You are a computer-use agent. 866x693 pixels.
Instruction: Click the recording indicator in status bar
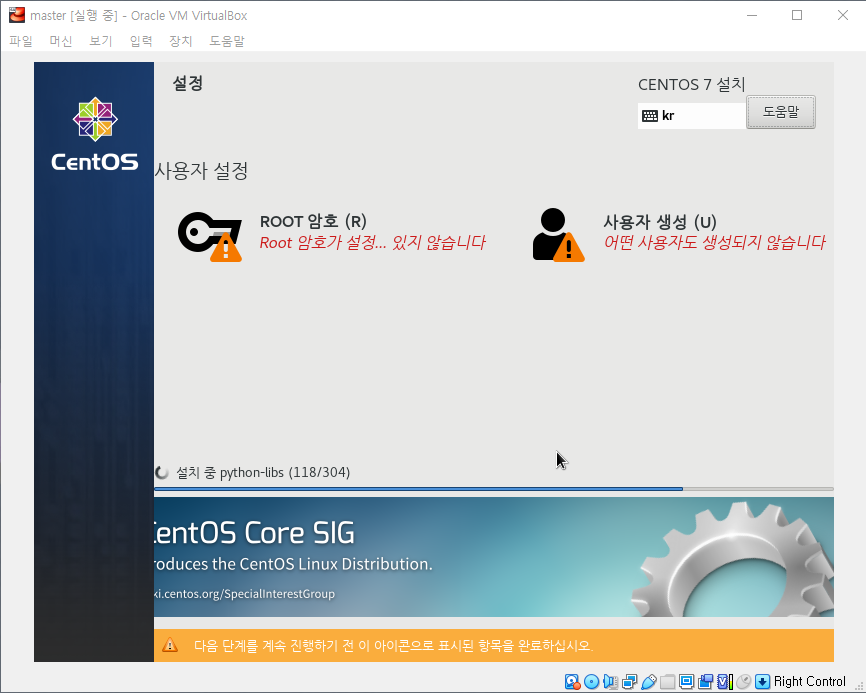tap(705, 681)
